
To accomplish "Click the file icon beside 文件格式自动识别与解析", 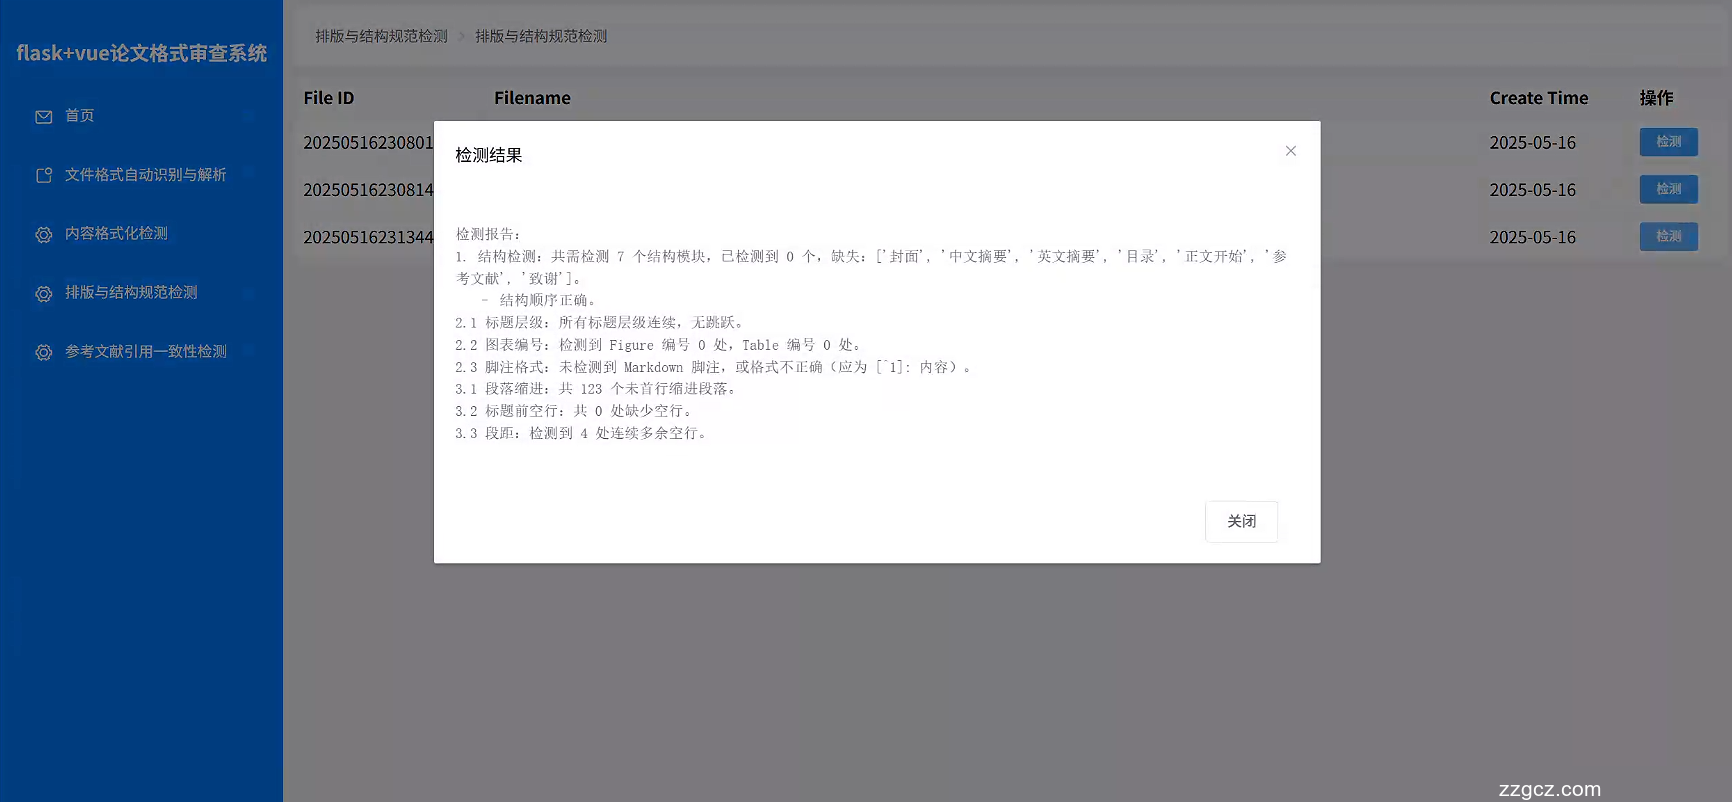I will 44,175.
